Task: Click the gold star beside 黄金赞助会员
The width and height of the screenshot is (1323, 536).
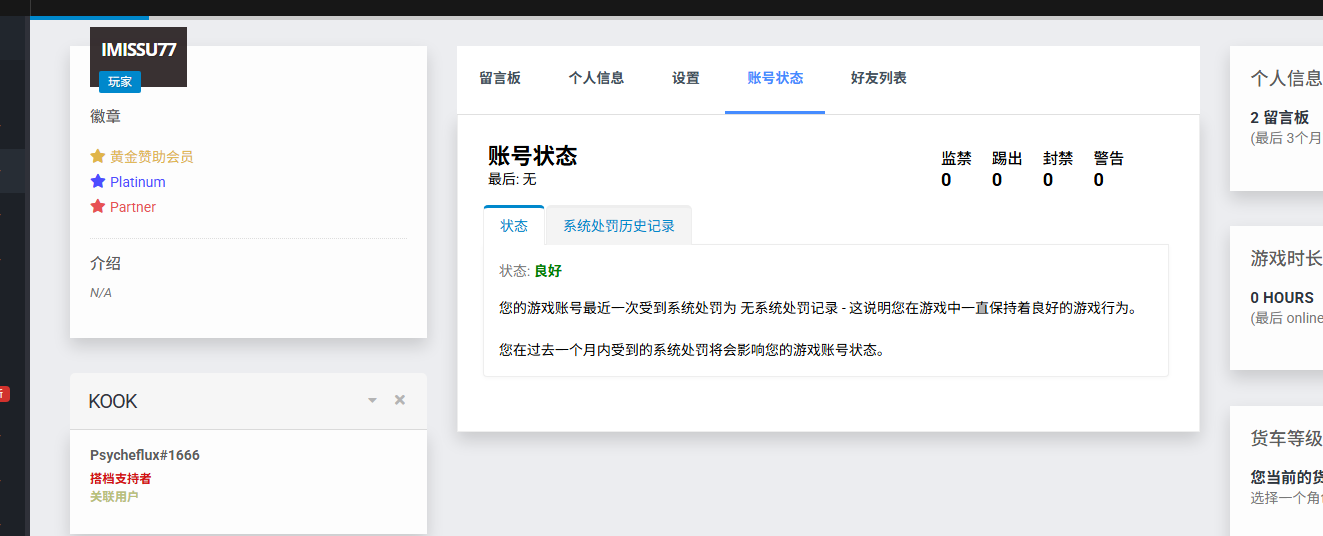Action: (x=98, y=156)
